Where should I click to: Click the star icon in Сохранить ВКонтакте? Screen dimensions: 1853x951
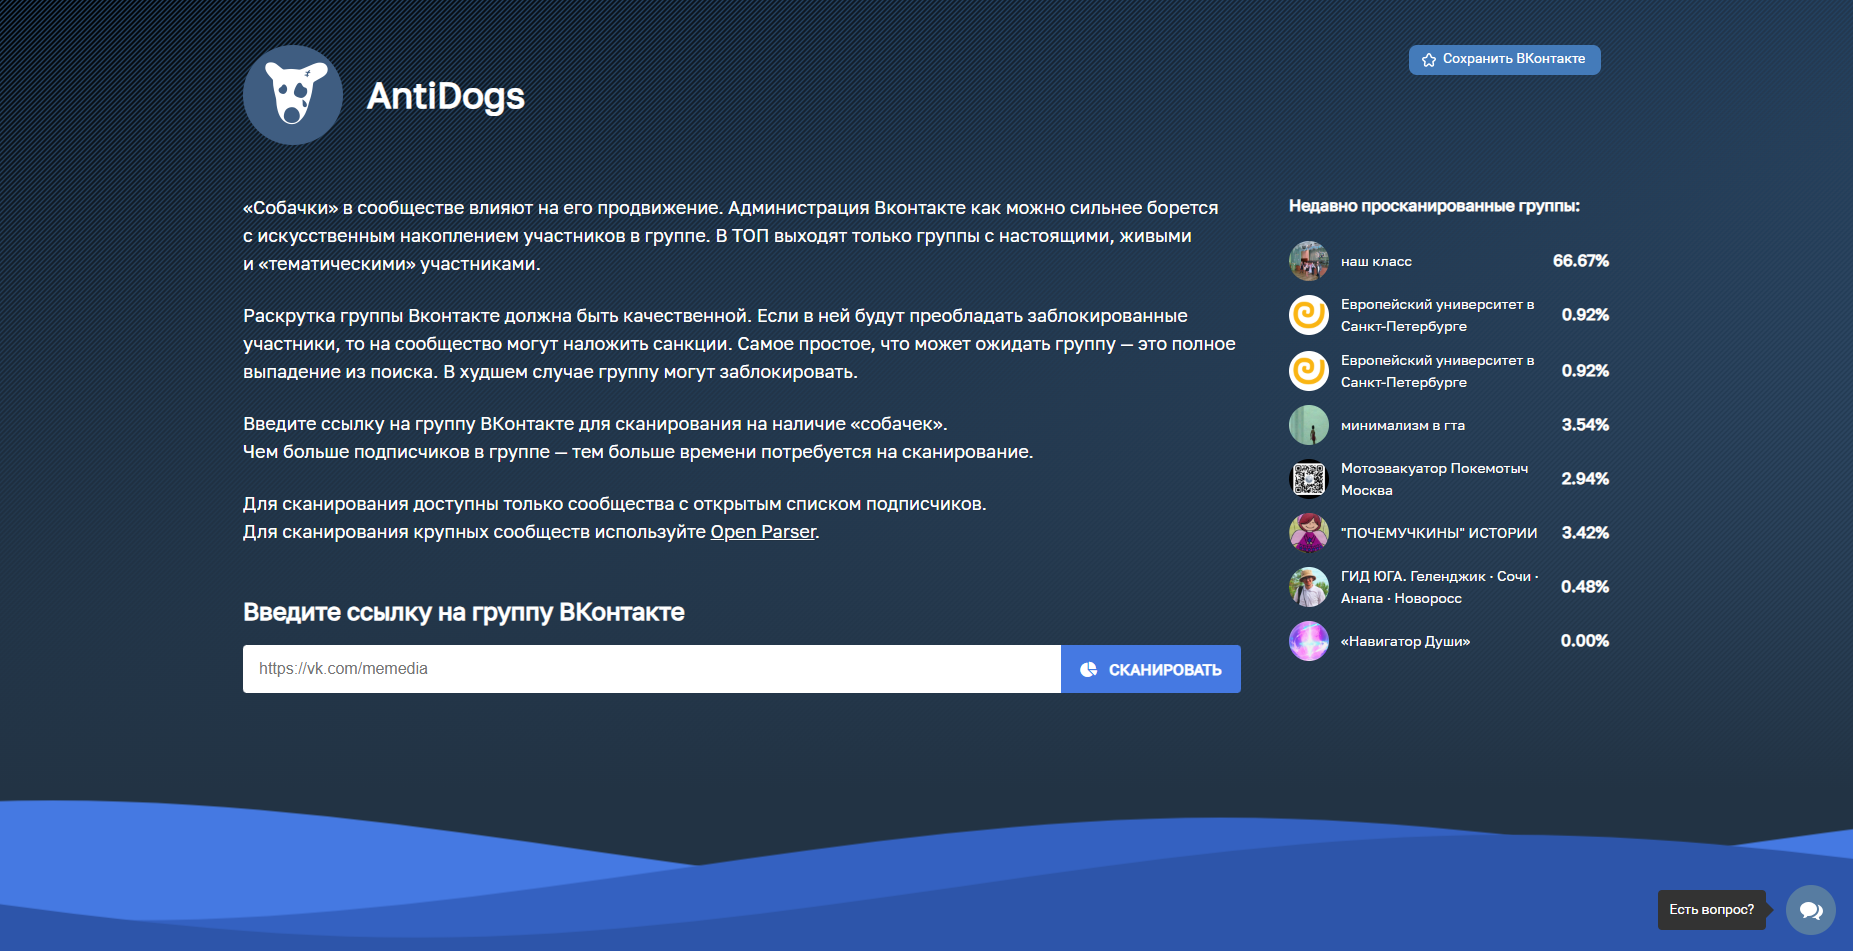(1429, 60)
